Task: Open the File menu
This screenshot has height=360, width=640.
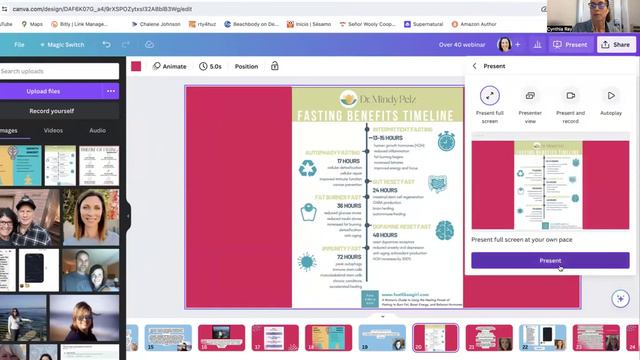Action: (19, 44)
